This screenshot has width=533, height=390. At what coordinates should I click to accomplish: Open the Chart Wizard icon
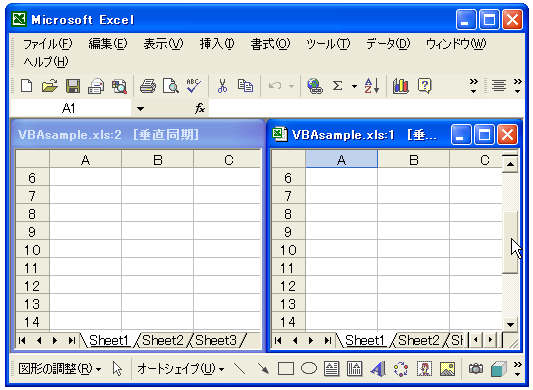click(x=400, y=86)
